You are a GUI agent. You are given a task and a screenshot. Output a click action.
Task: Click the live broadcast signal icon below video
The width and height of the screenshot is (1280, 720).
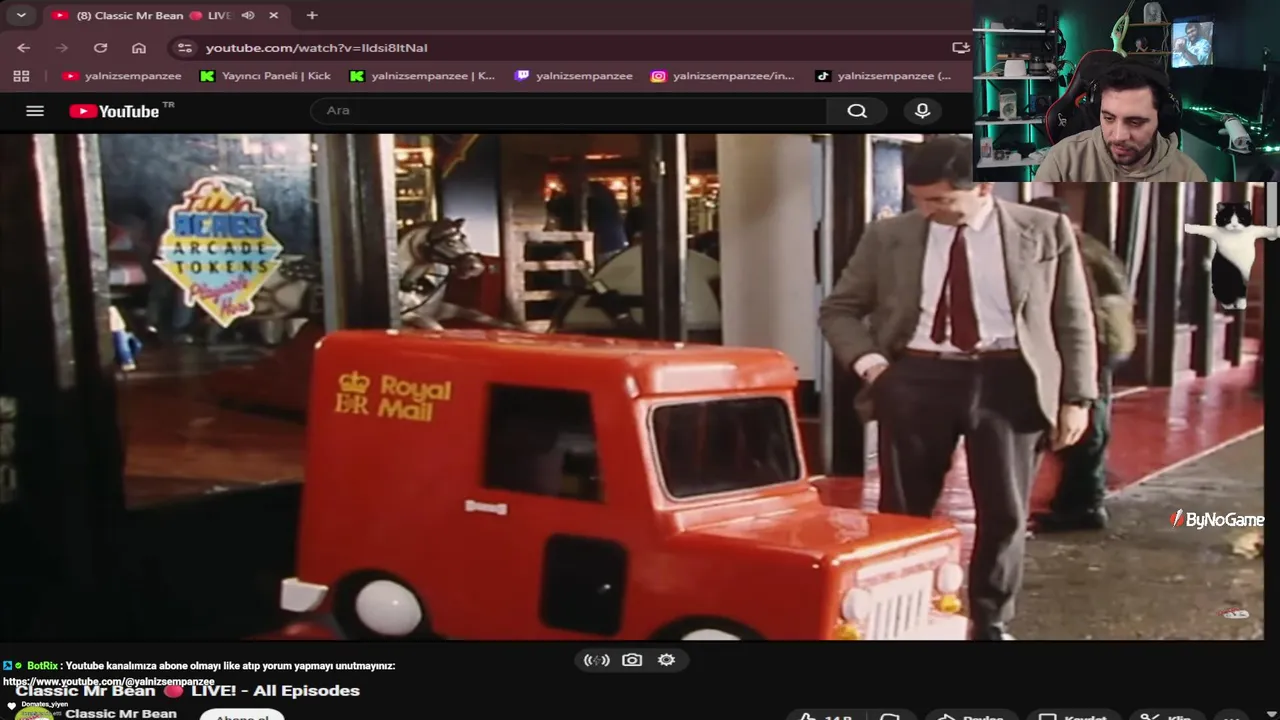(597, 660)
